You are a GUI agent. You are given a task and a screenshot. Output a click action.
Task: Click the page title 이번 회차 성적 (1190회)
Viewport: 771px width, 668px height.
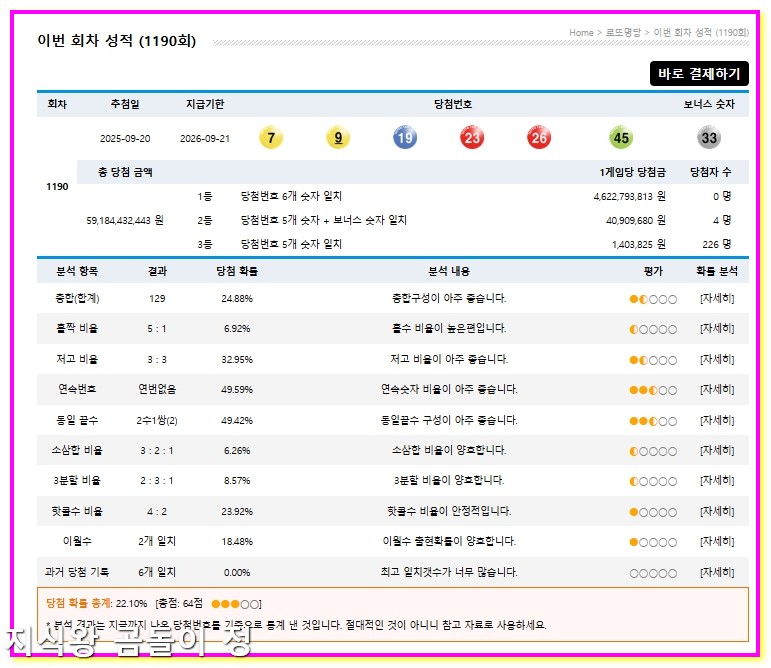(117, 40)
